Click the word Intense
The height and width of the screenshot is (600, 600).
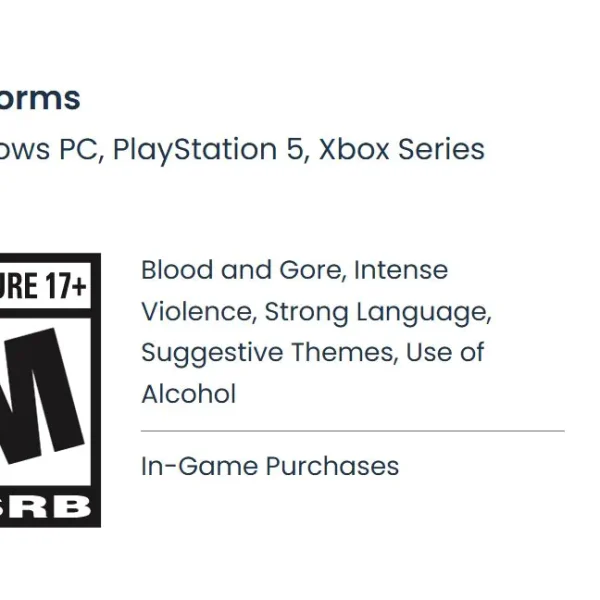(x=401, y=270)
